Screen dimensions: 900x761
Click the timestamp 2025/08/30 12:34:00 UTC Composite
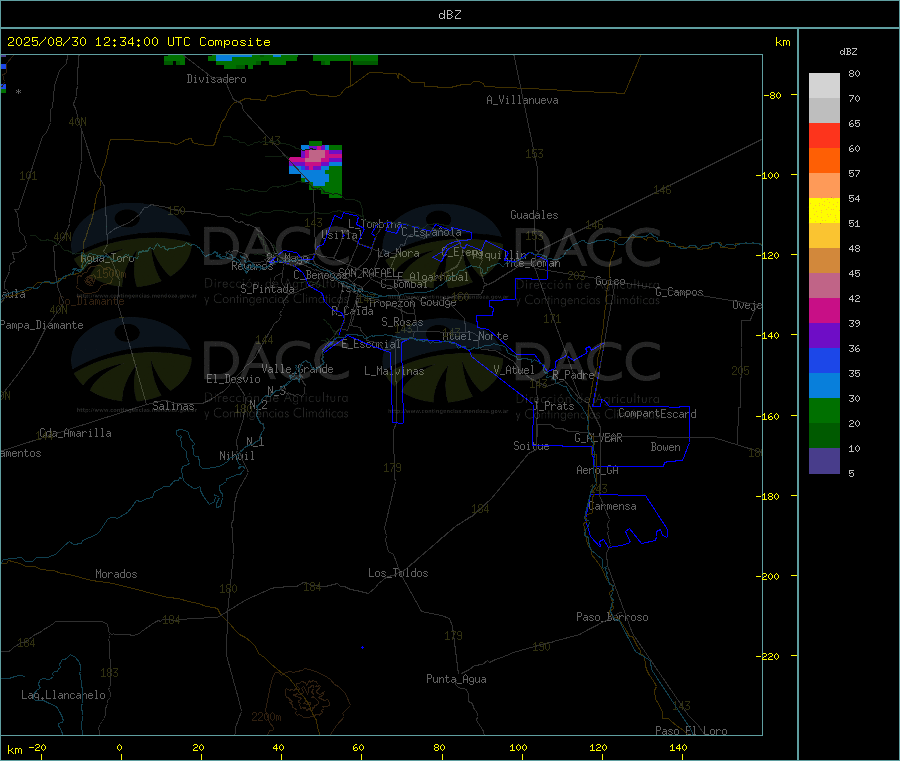[x=138, y=42]
